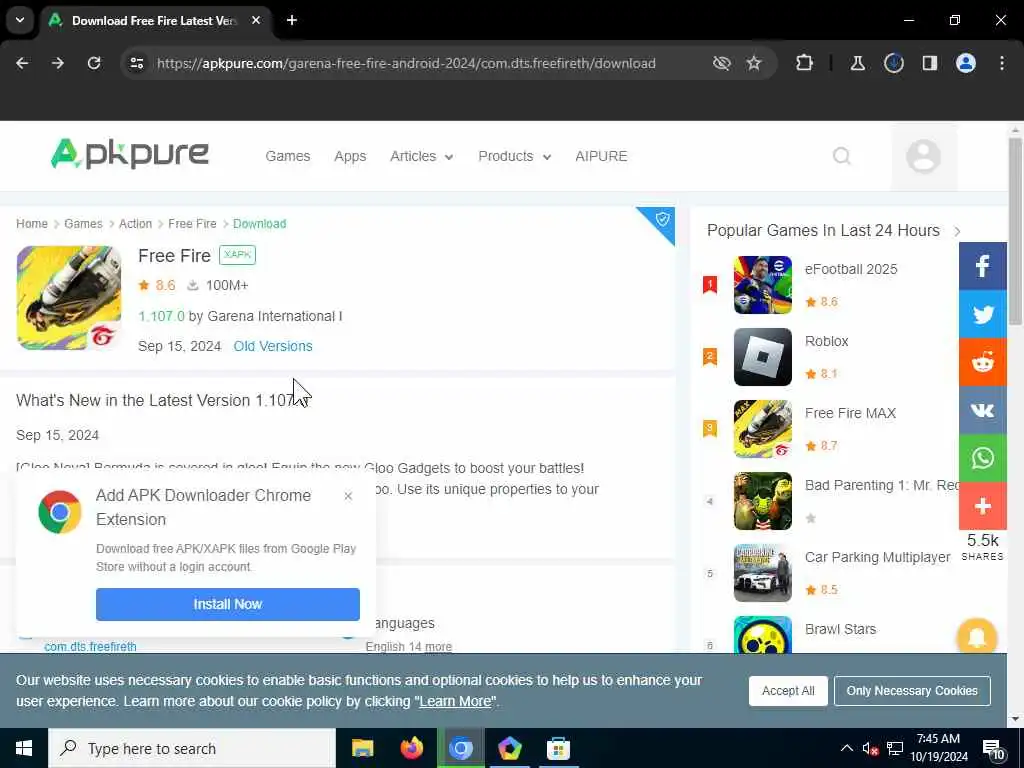This screenshot has width=1024, height=768.
Task: Click the tracking protection eye icon
Action: click(x=721, y=63)
